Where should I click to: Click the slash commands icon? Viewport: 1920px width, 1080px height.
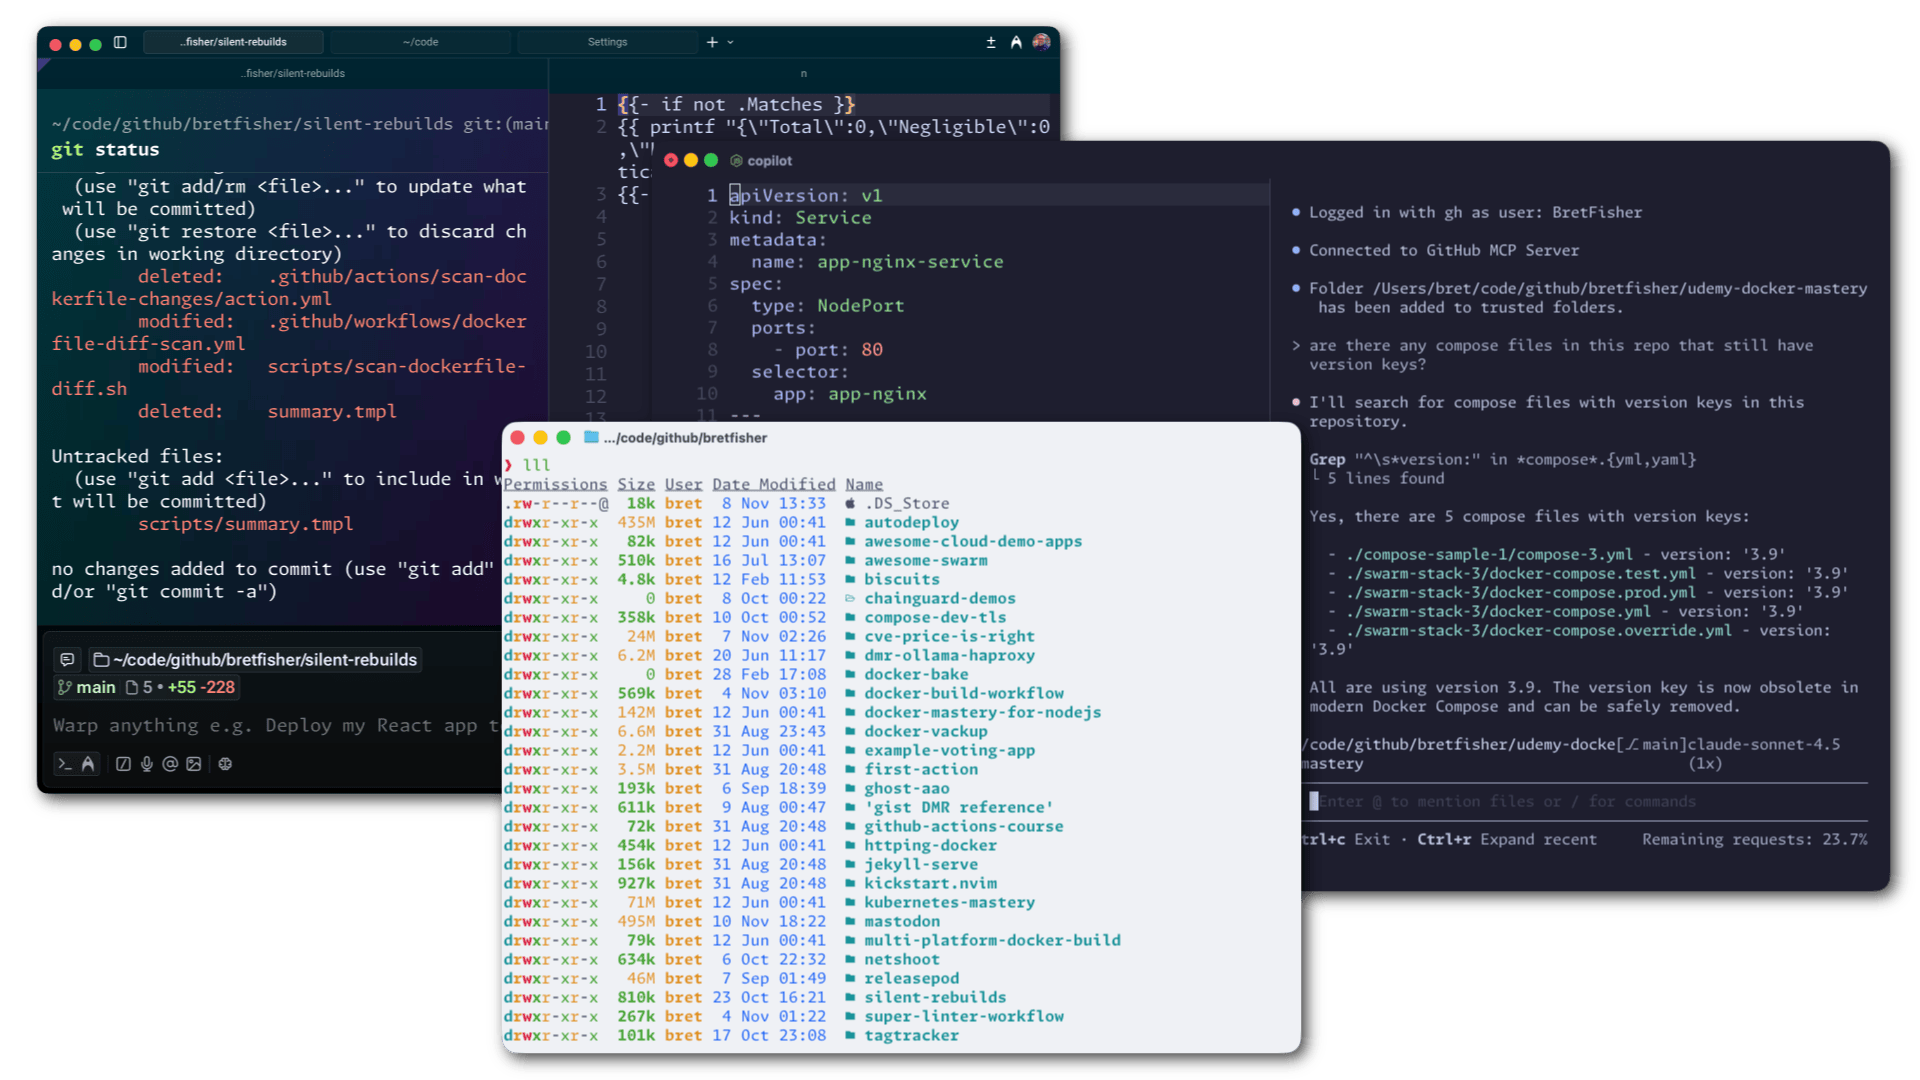[123, 764]
